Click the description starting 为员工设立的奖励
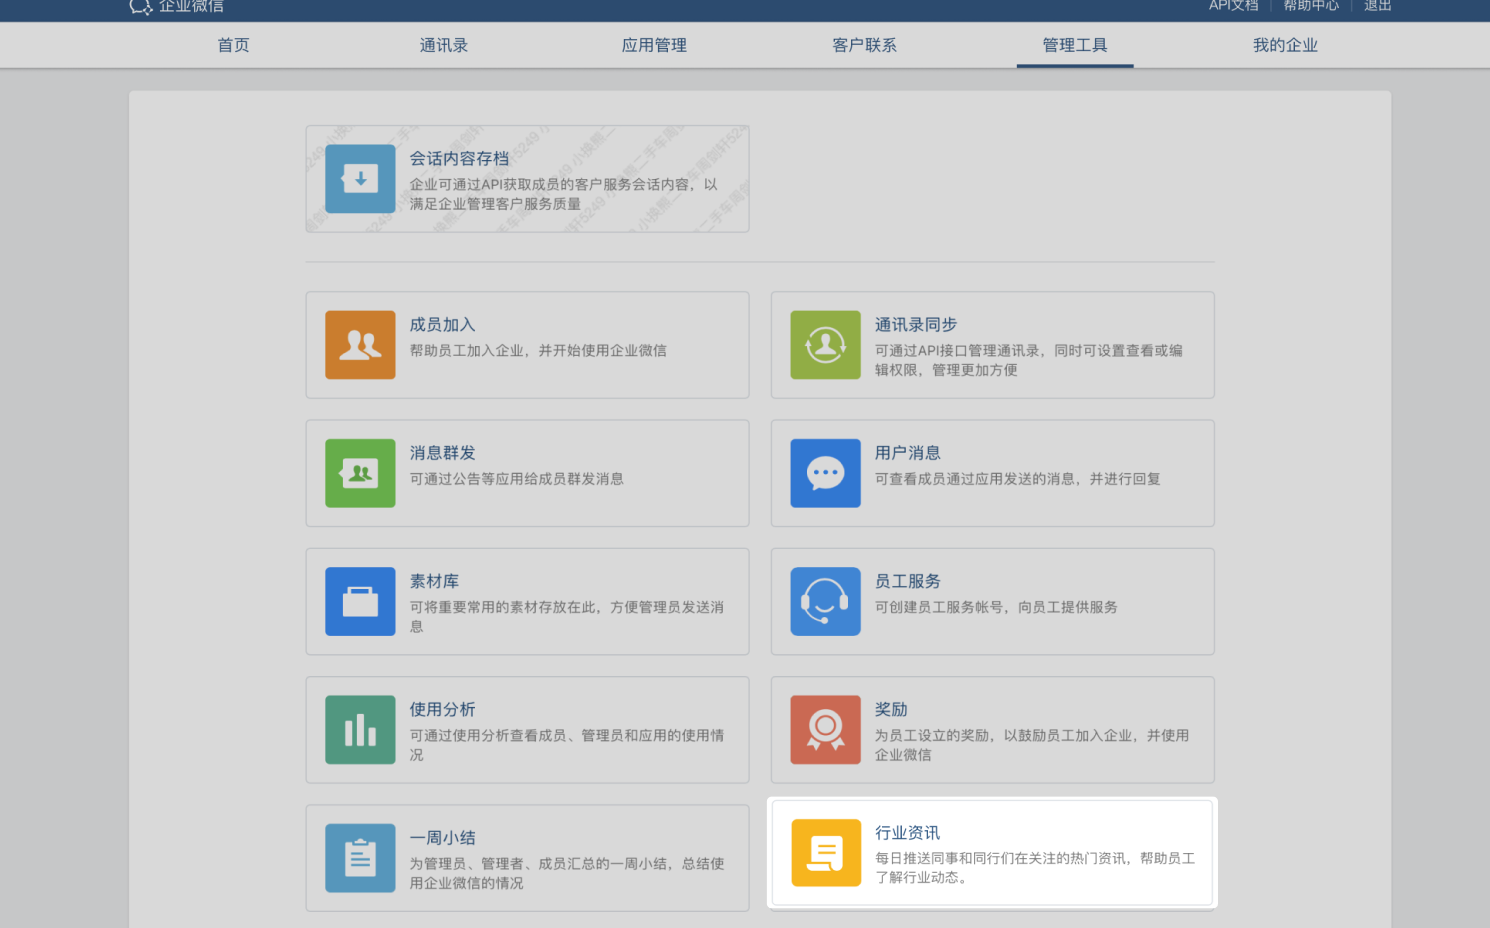The image size is (1490, 928). coord(1032,745)
